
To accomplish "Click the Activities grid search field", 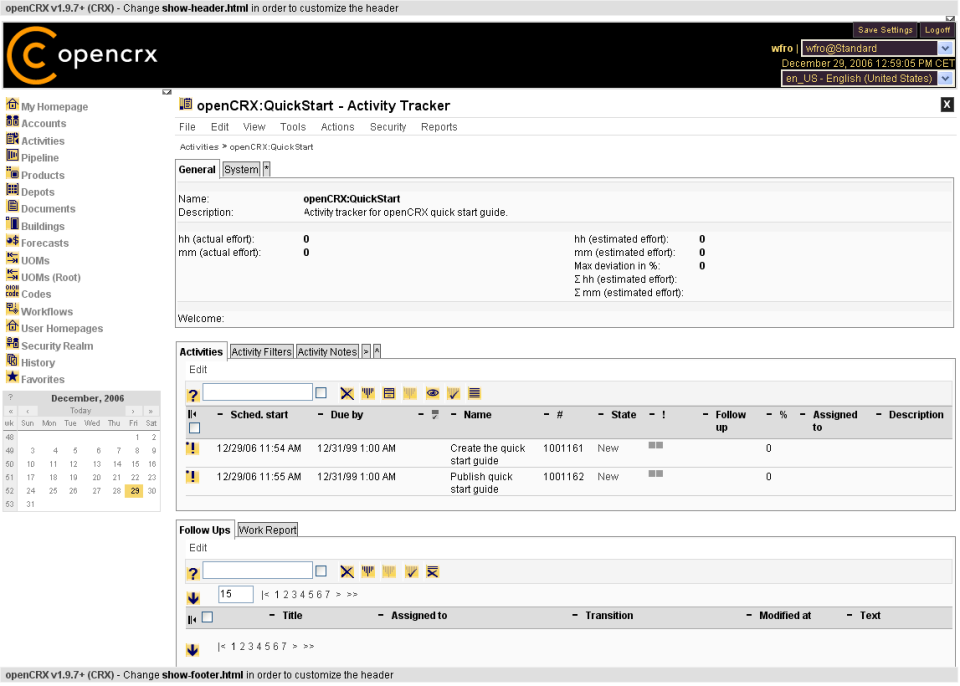I will (x=257, y=392).
